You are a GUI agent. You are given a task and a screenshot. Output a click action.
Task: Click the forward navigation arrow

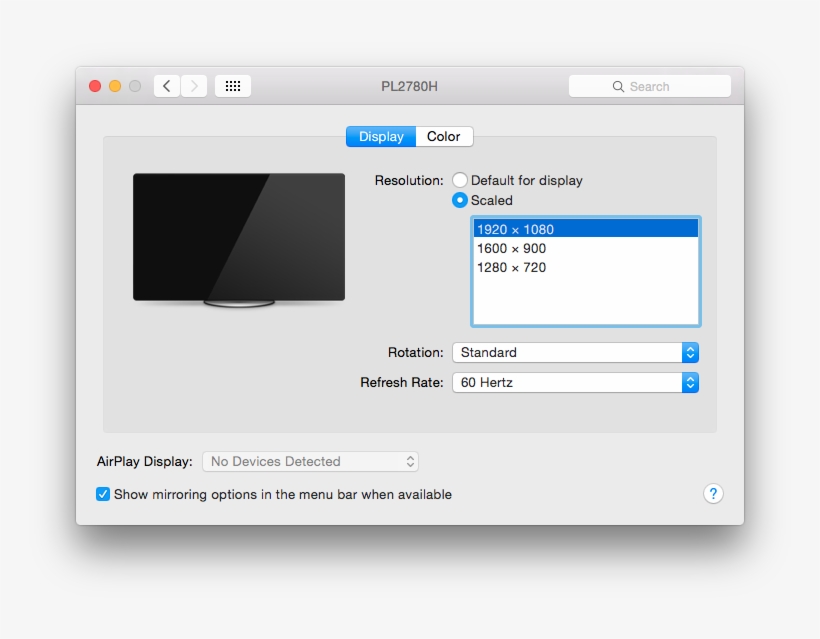click(194, 86)
